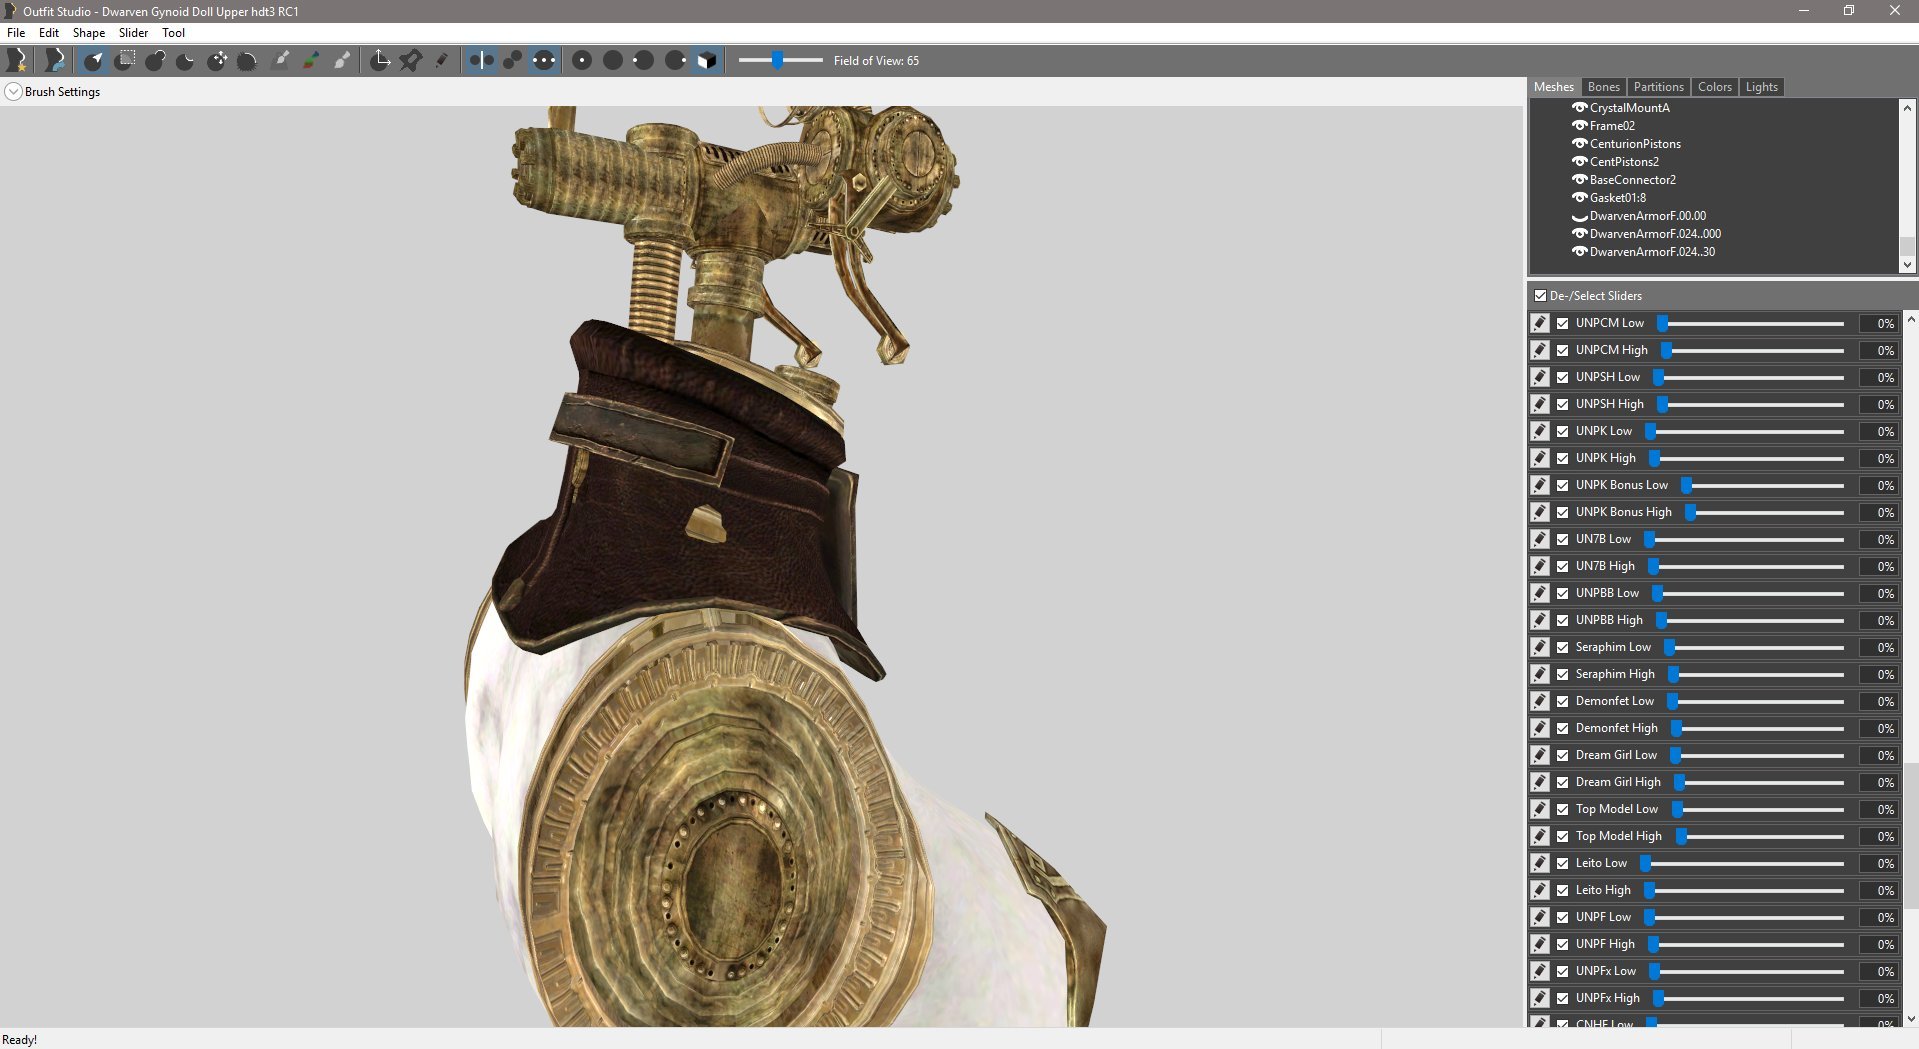Click the pencil edit icon for UNPSH High
The height and width of the screenshot is (1049, 1919).
[1540, 404]
